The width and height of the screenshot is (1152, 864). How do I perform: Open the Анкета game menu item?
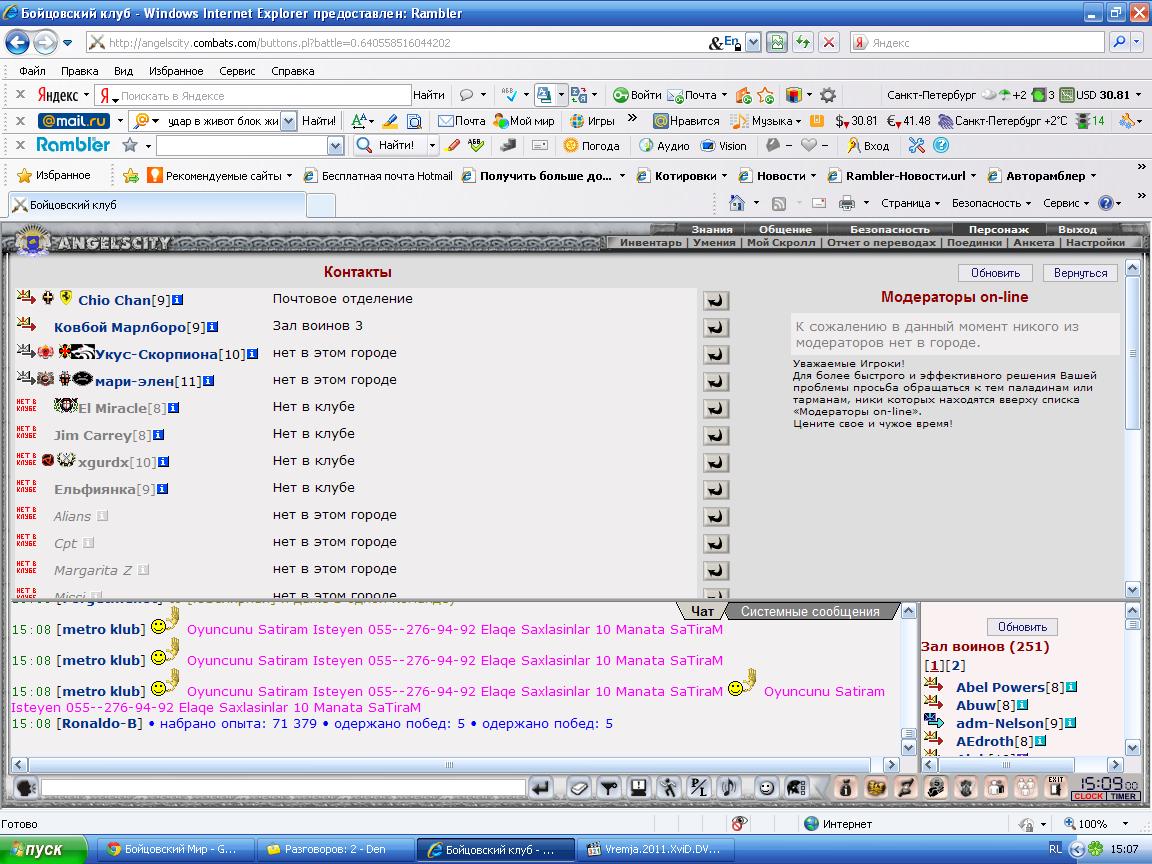click(x=1034, y=242)
